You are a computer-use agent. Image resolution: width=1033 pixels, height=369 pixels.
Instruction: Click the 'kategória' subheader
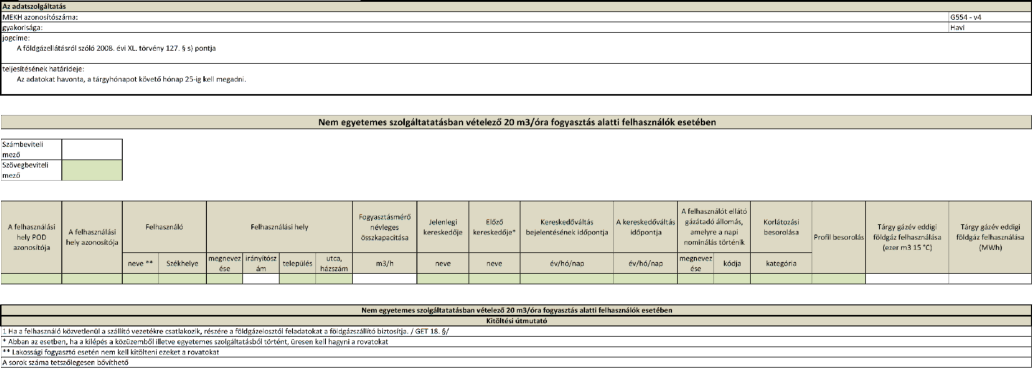tap(781, 263)
